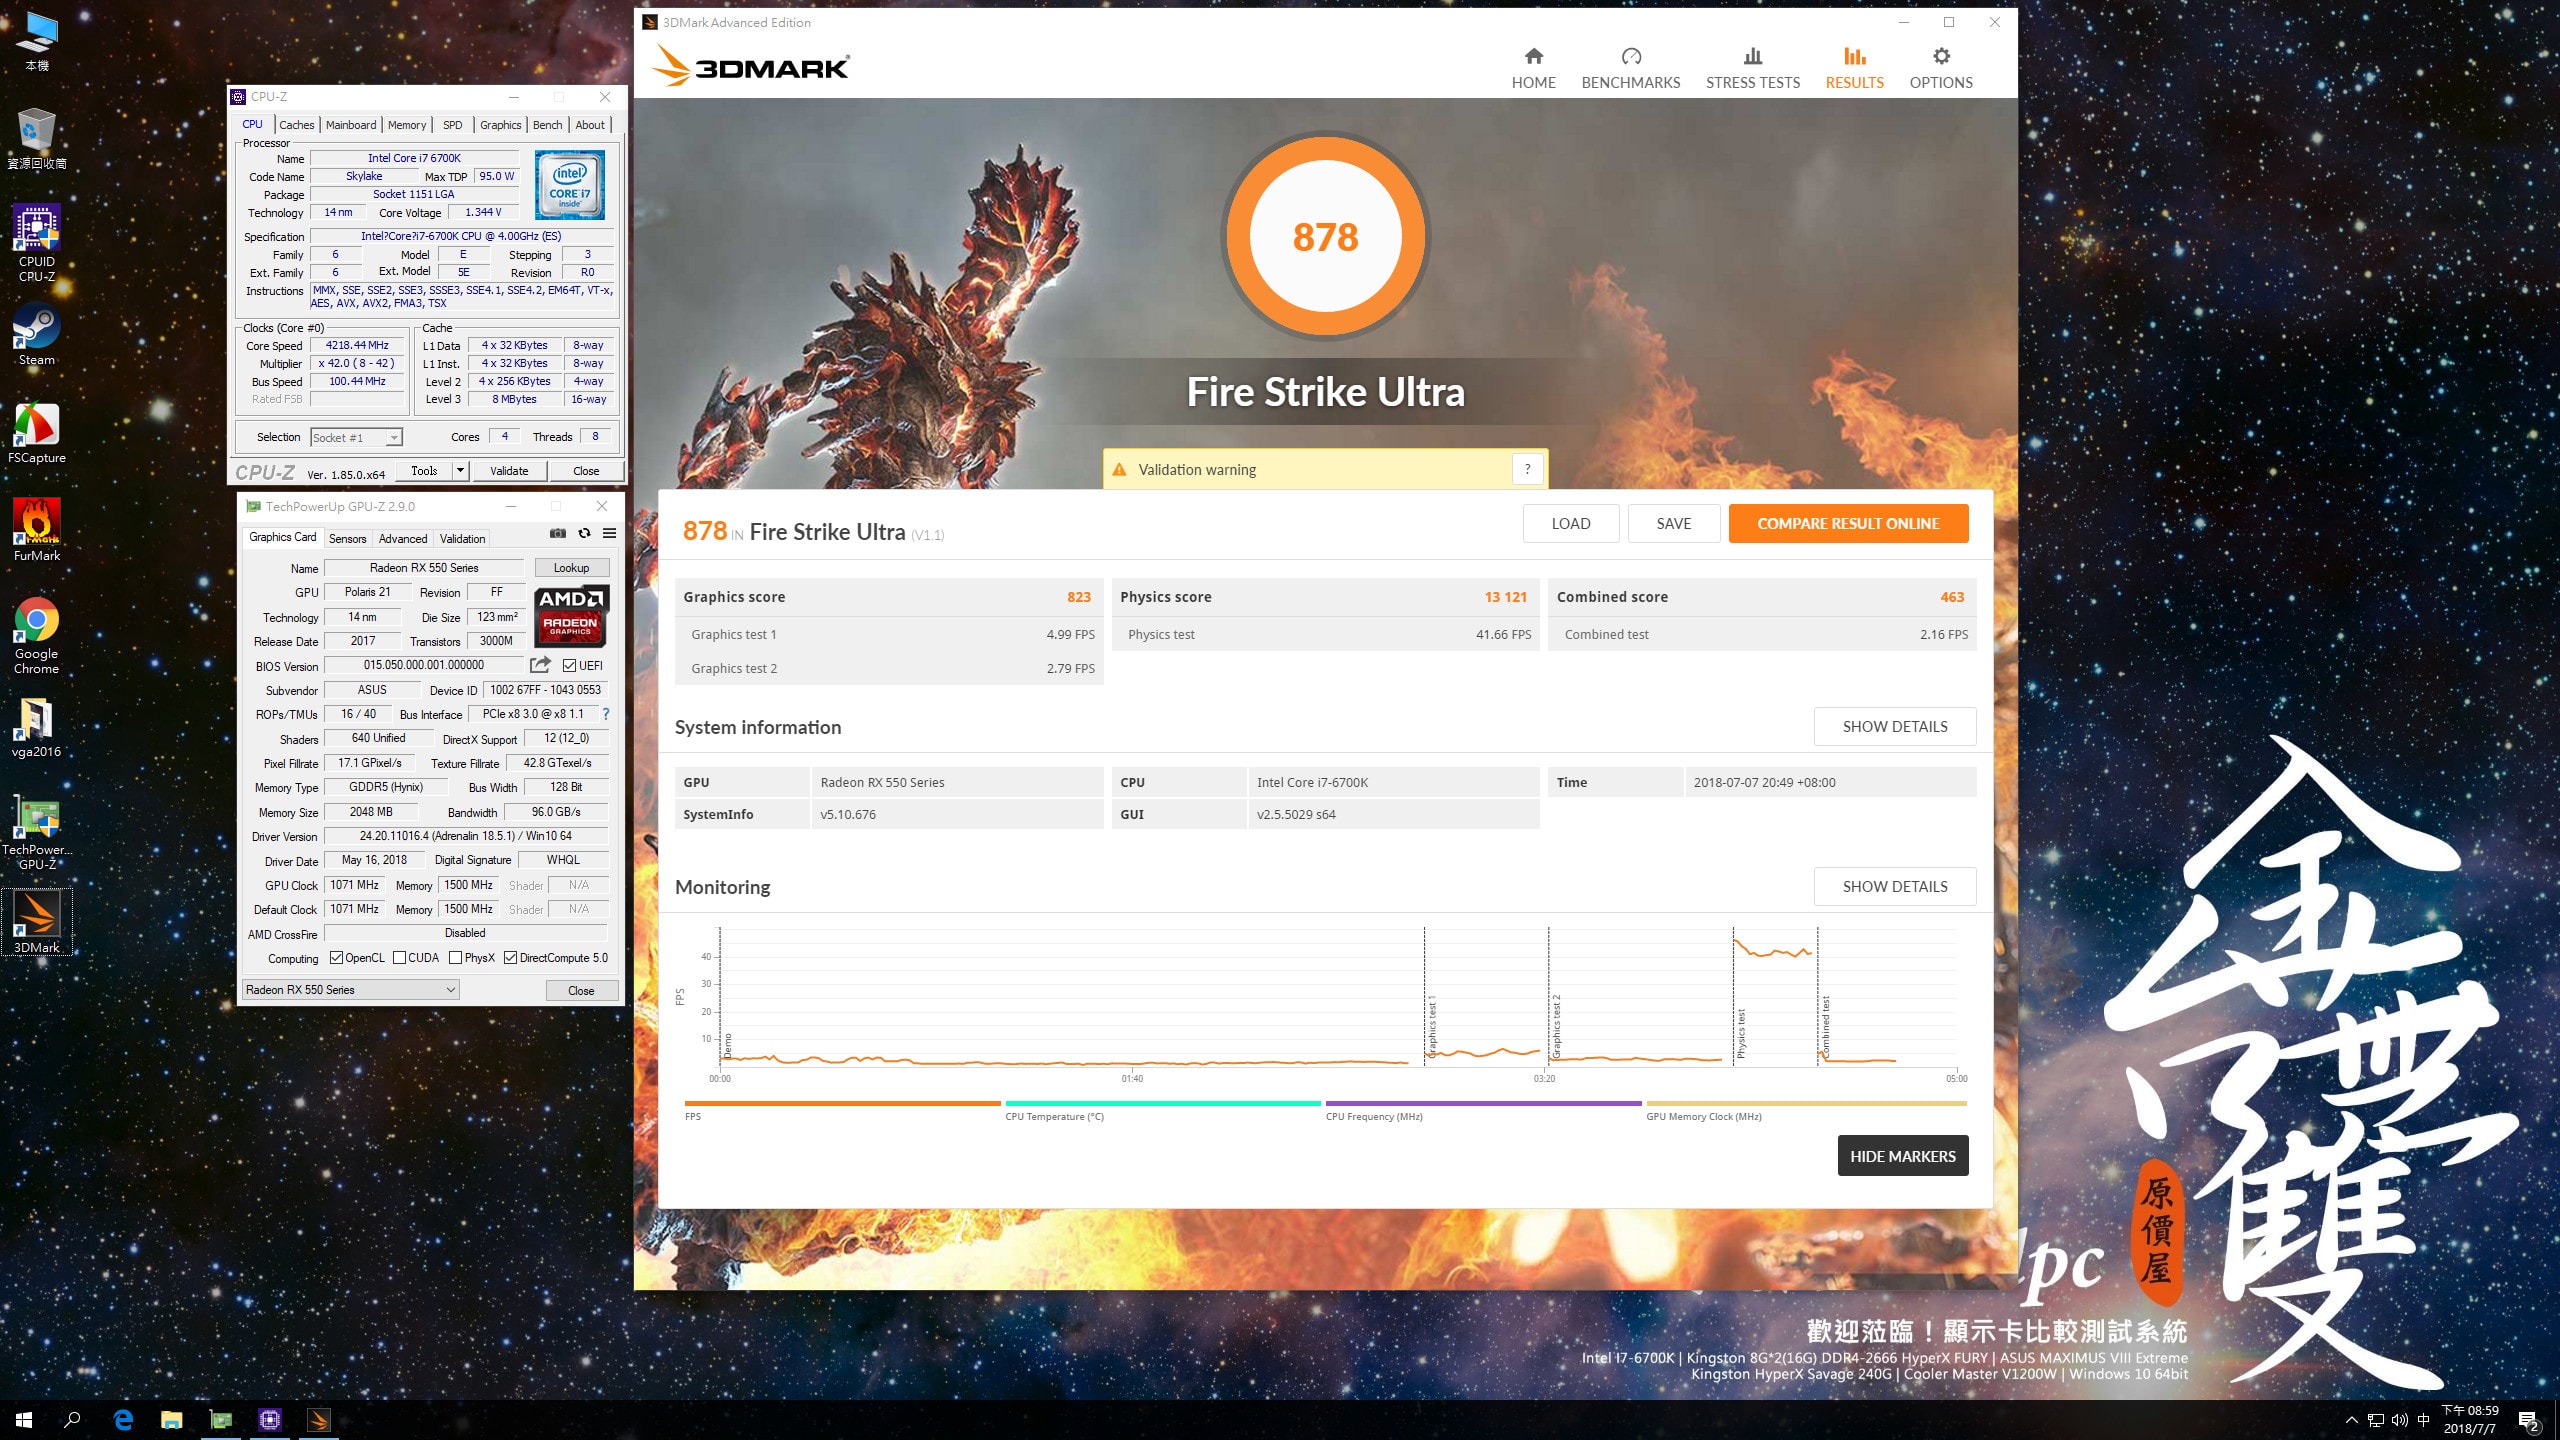Screen dimensions: 2560x1440
Task: Switch to the Memory tab in CPU-Z
Action: tap(407, 124)
